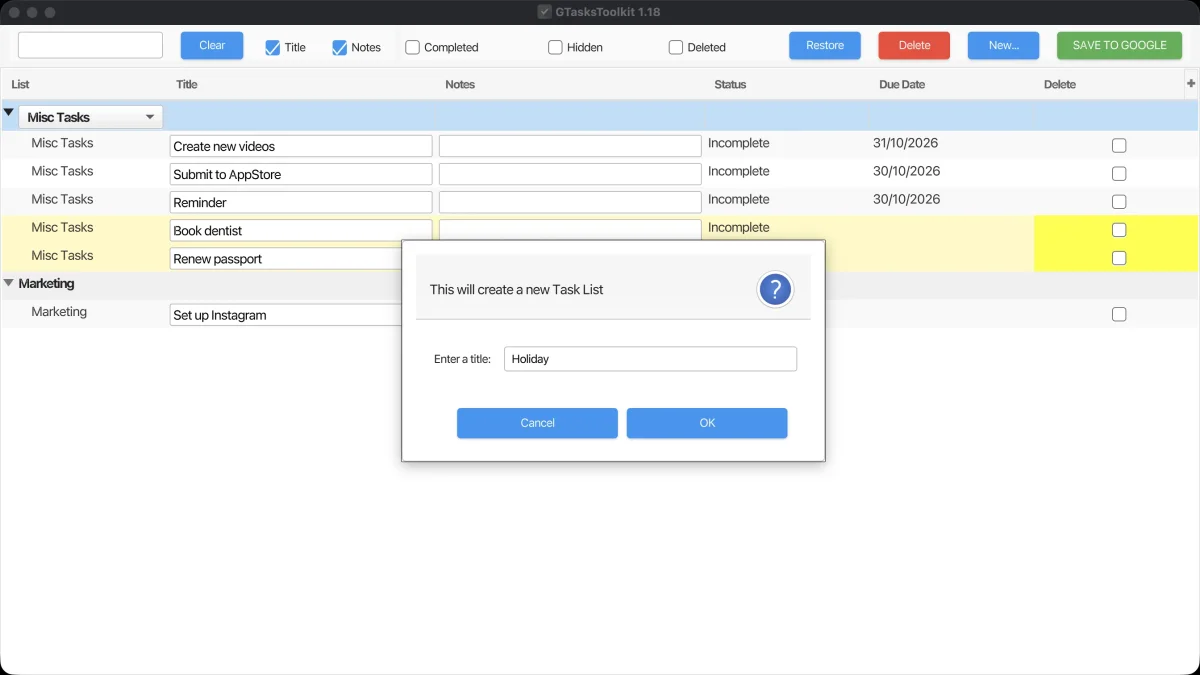Screen dimensions: 1200x675
Task: Sort by the Due Date column header
Action: click(902, 85)
